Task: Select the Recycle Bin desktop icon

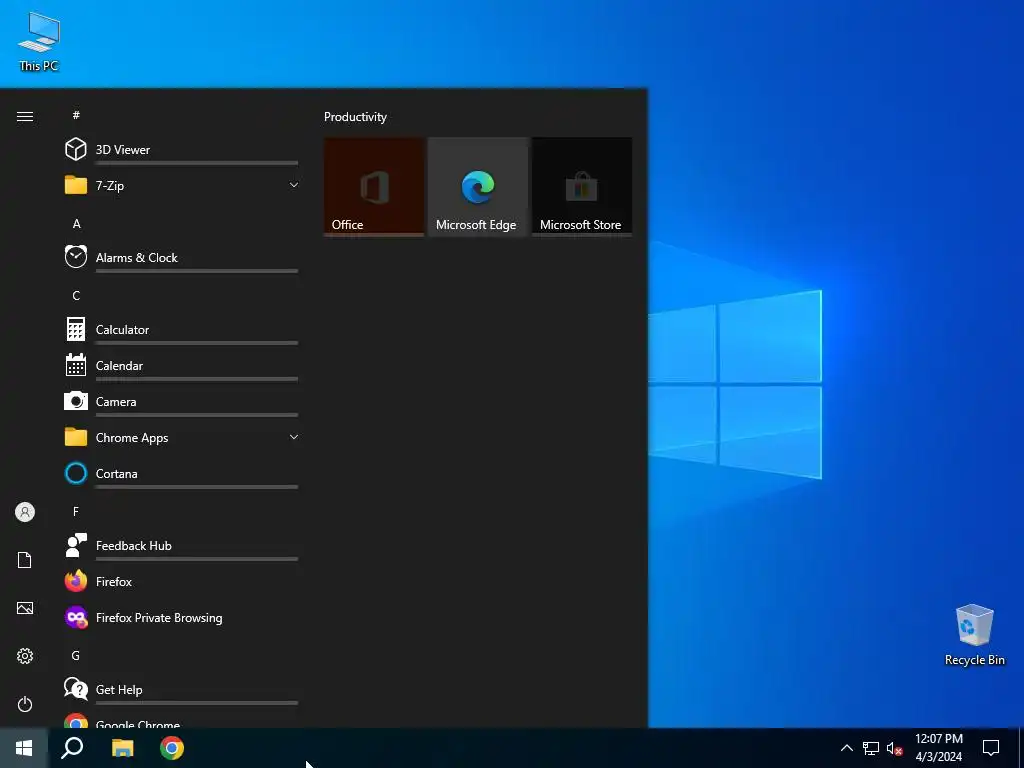Action: [x=974, y=635]
